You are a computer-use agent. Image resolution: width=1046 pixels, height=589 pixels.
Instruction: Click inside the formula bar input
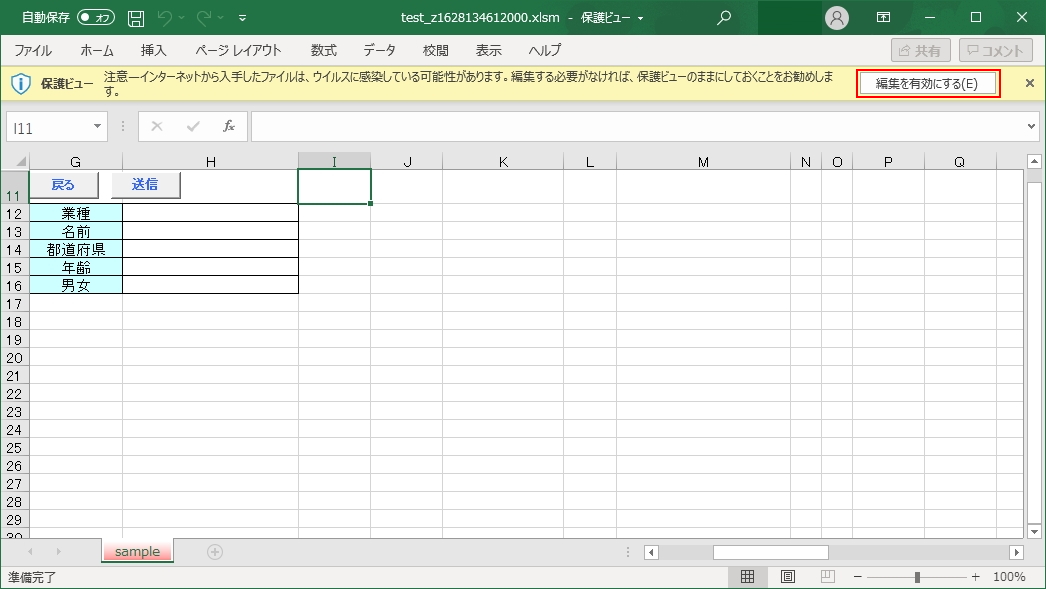(638, 127)
